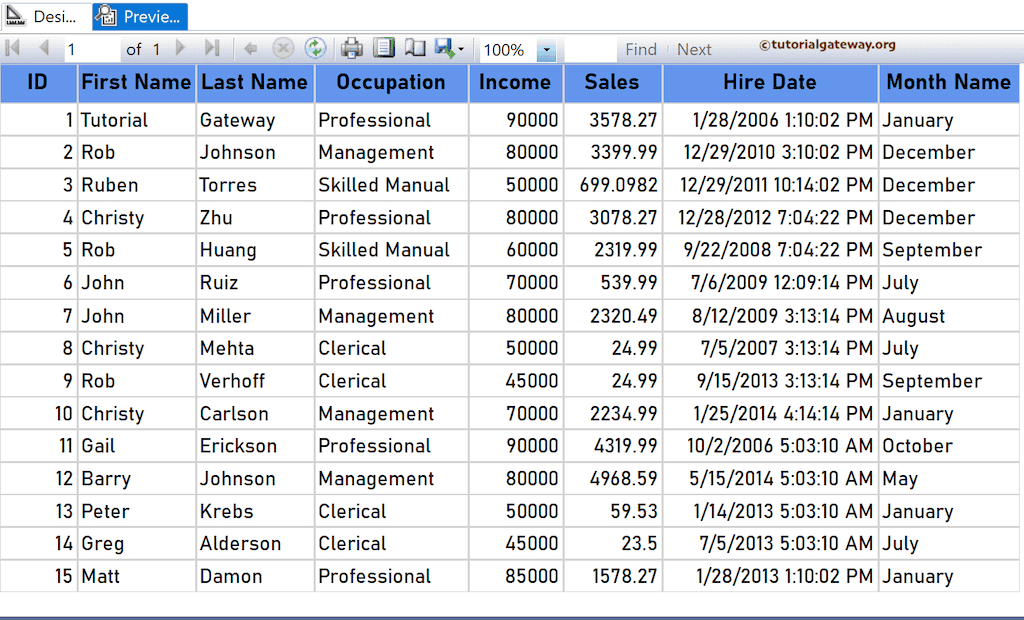
Task: Select the sales value 4319.99
Action: pos(613,446)
